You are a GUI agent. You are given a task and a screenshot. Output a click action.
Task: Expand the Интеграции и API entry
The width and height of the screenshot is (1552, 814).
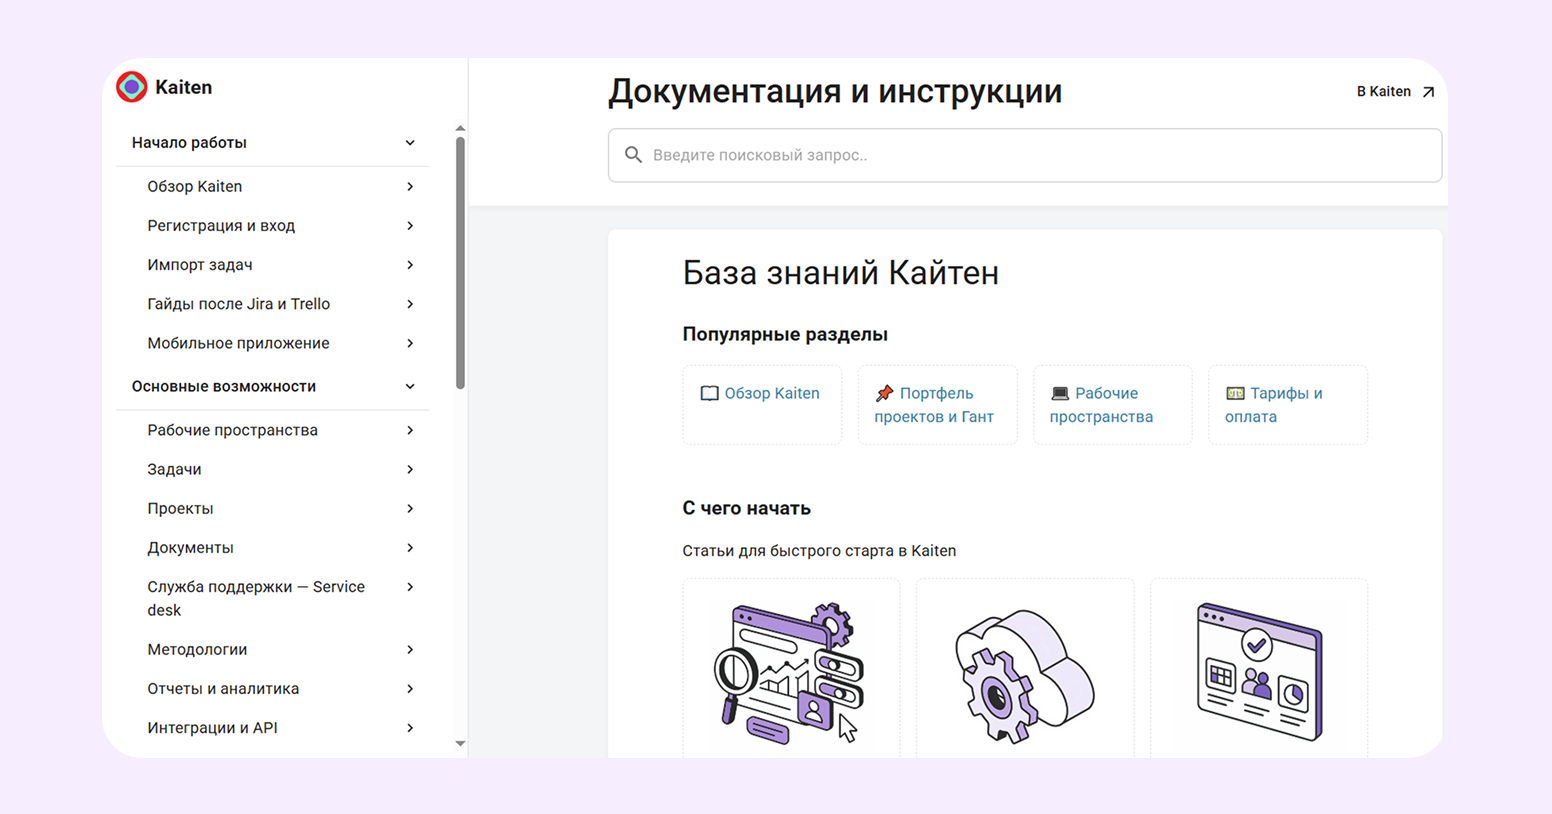pyautogui.click(x=410, y=728)
